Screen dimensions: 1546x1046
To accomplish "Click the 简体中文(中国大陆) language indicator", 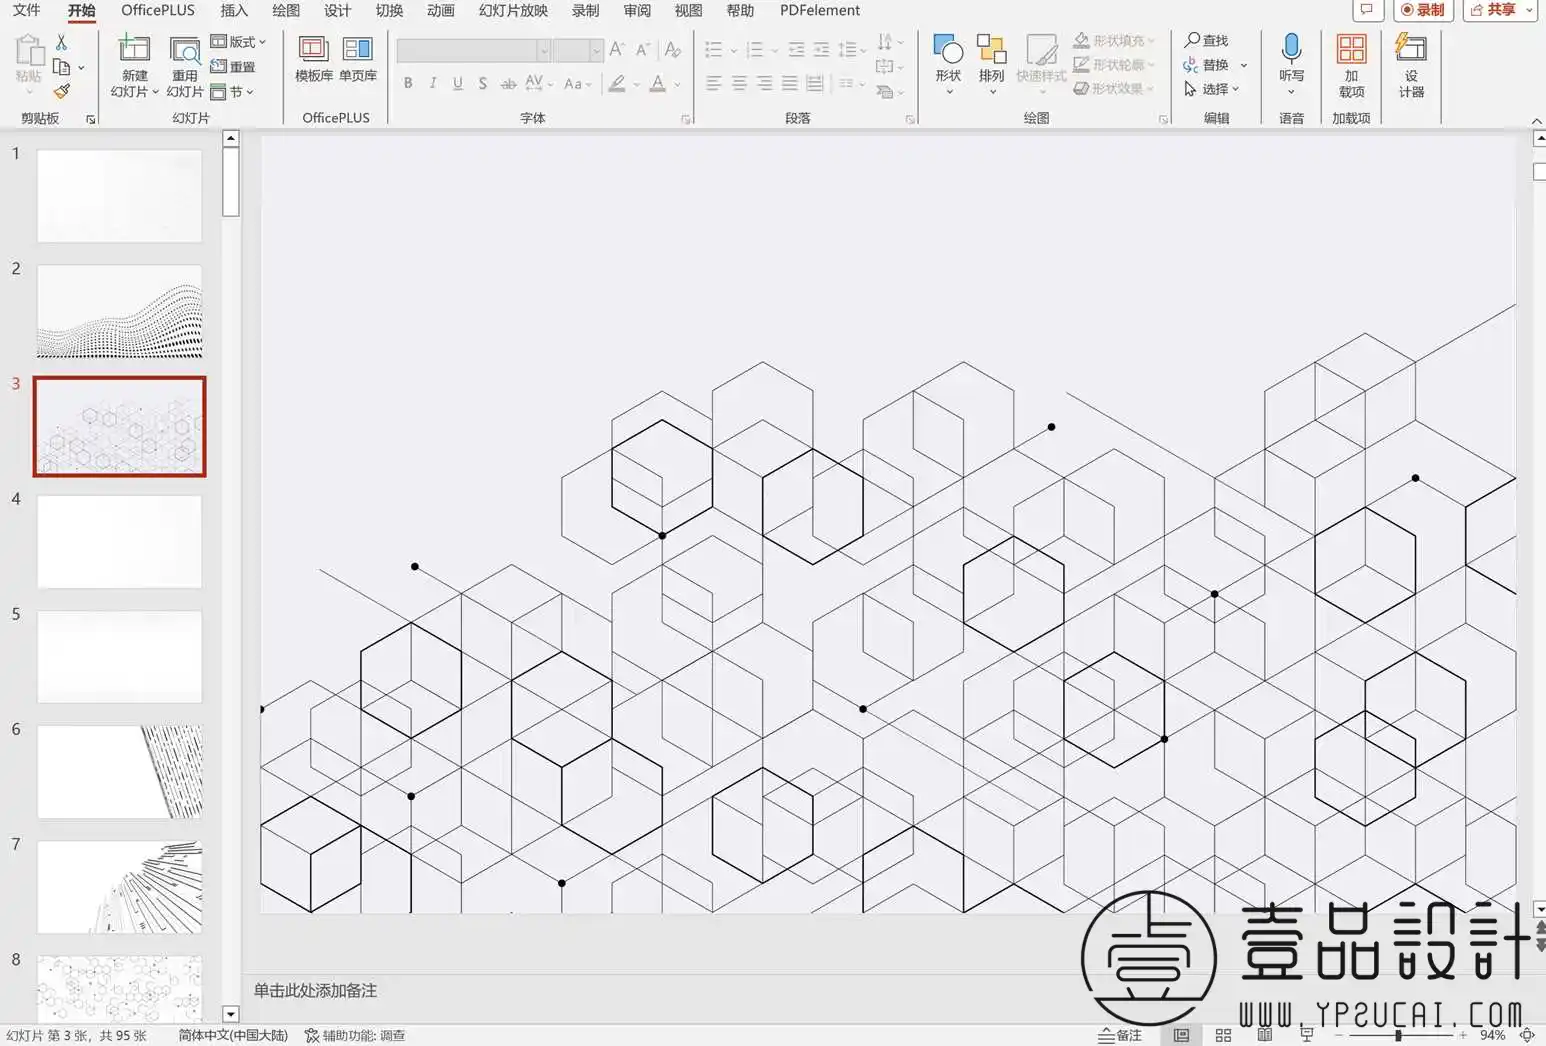I will pyautogui.click(x=233, y=1036).
